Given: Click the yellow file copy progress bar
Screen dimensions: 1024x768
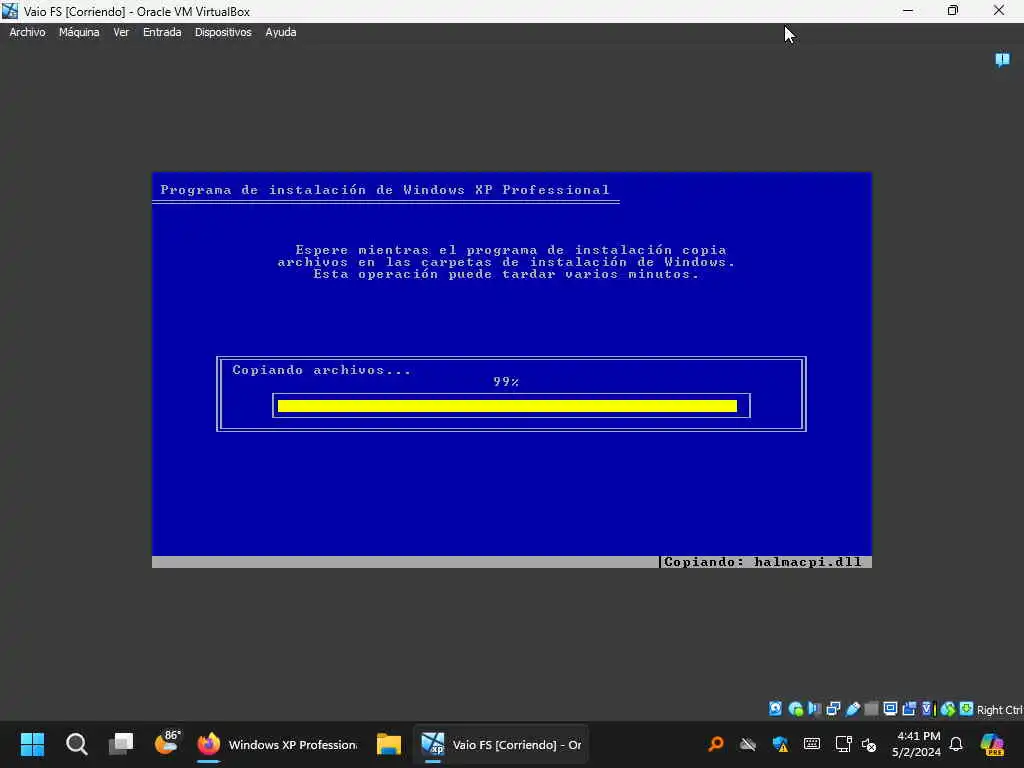Looking at the screenshot, I should tap(507, 406).
